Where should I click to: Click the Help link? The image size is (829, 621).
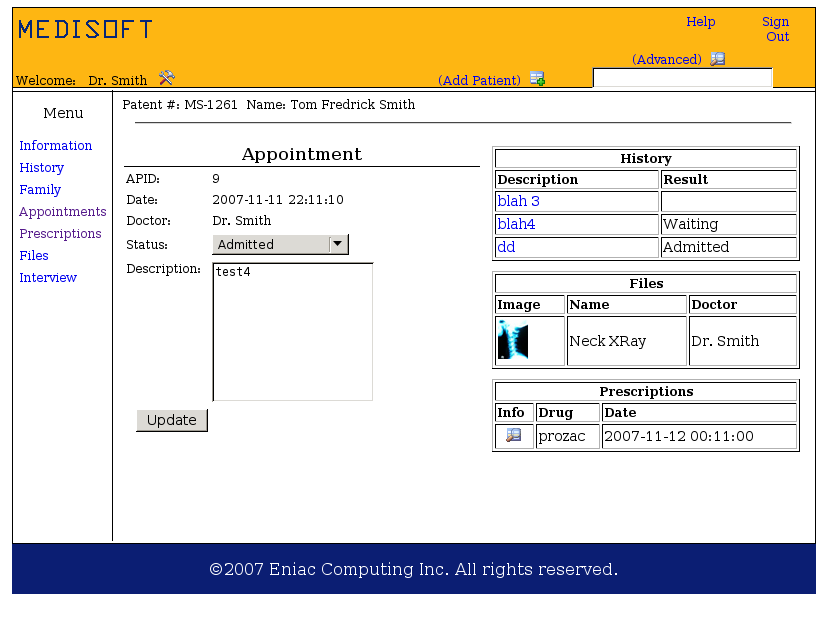click(x=700, y=22)
